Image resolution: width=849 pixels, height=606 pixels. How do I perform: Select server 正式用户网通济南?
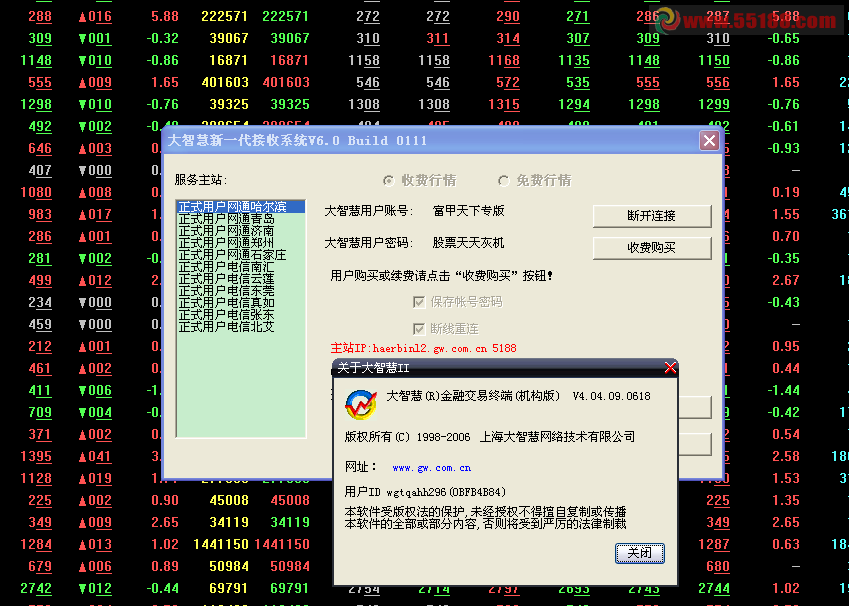tap(241, 231)
